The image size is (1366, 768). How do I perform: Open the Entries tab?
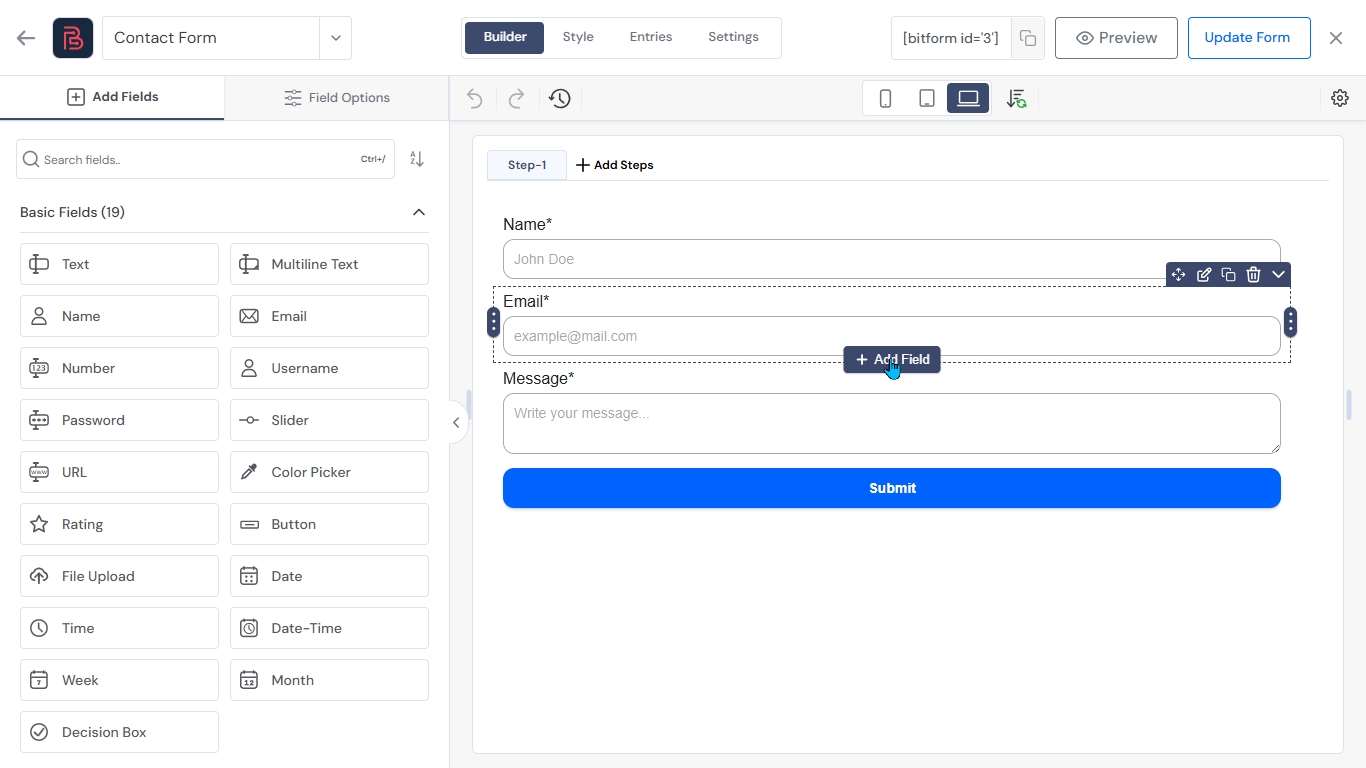(651, 37)
